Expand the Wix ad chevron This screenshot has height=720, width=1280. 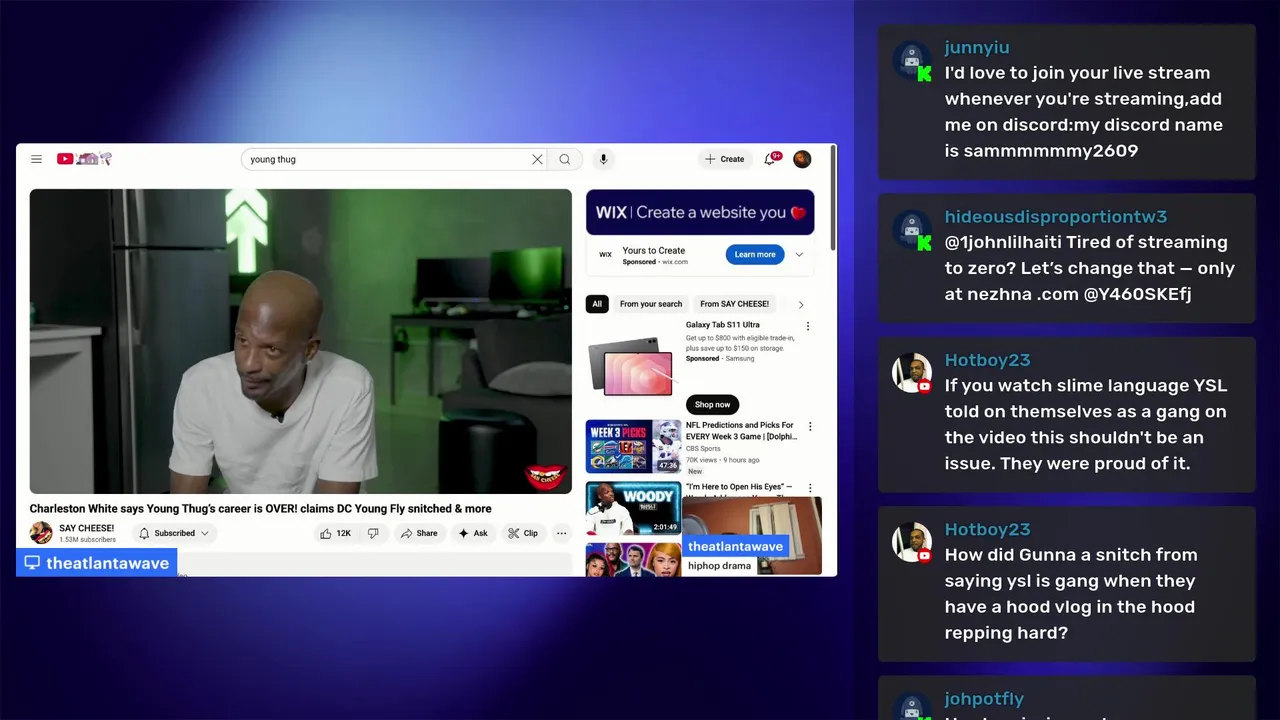coord(799,254)
